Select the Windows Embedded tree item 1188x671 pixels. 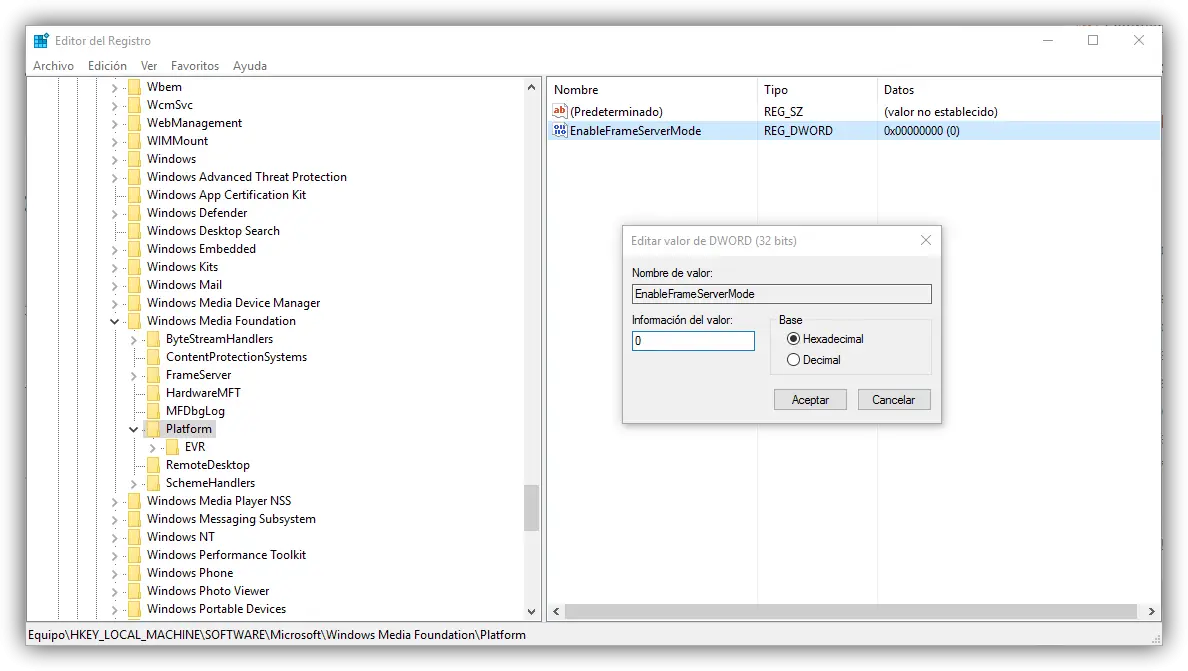[202, 248]
